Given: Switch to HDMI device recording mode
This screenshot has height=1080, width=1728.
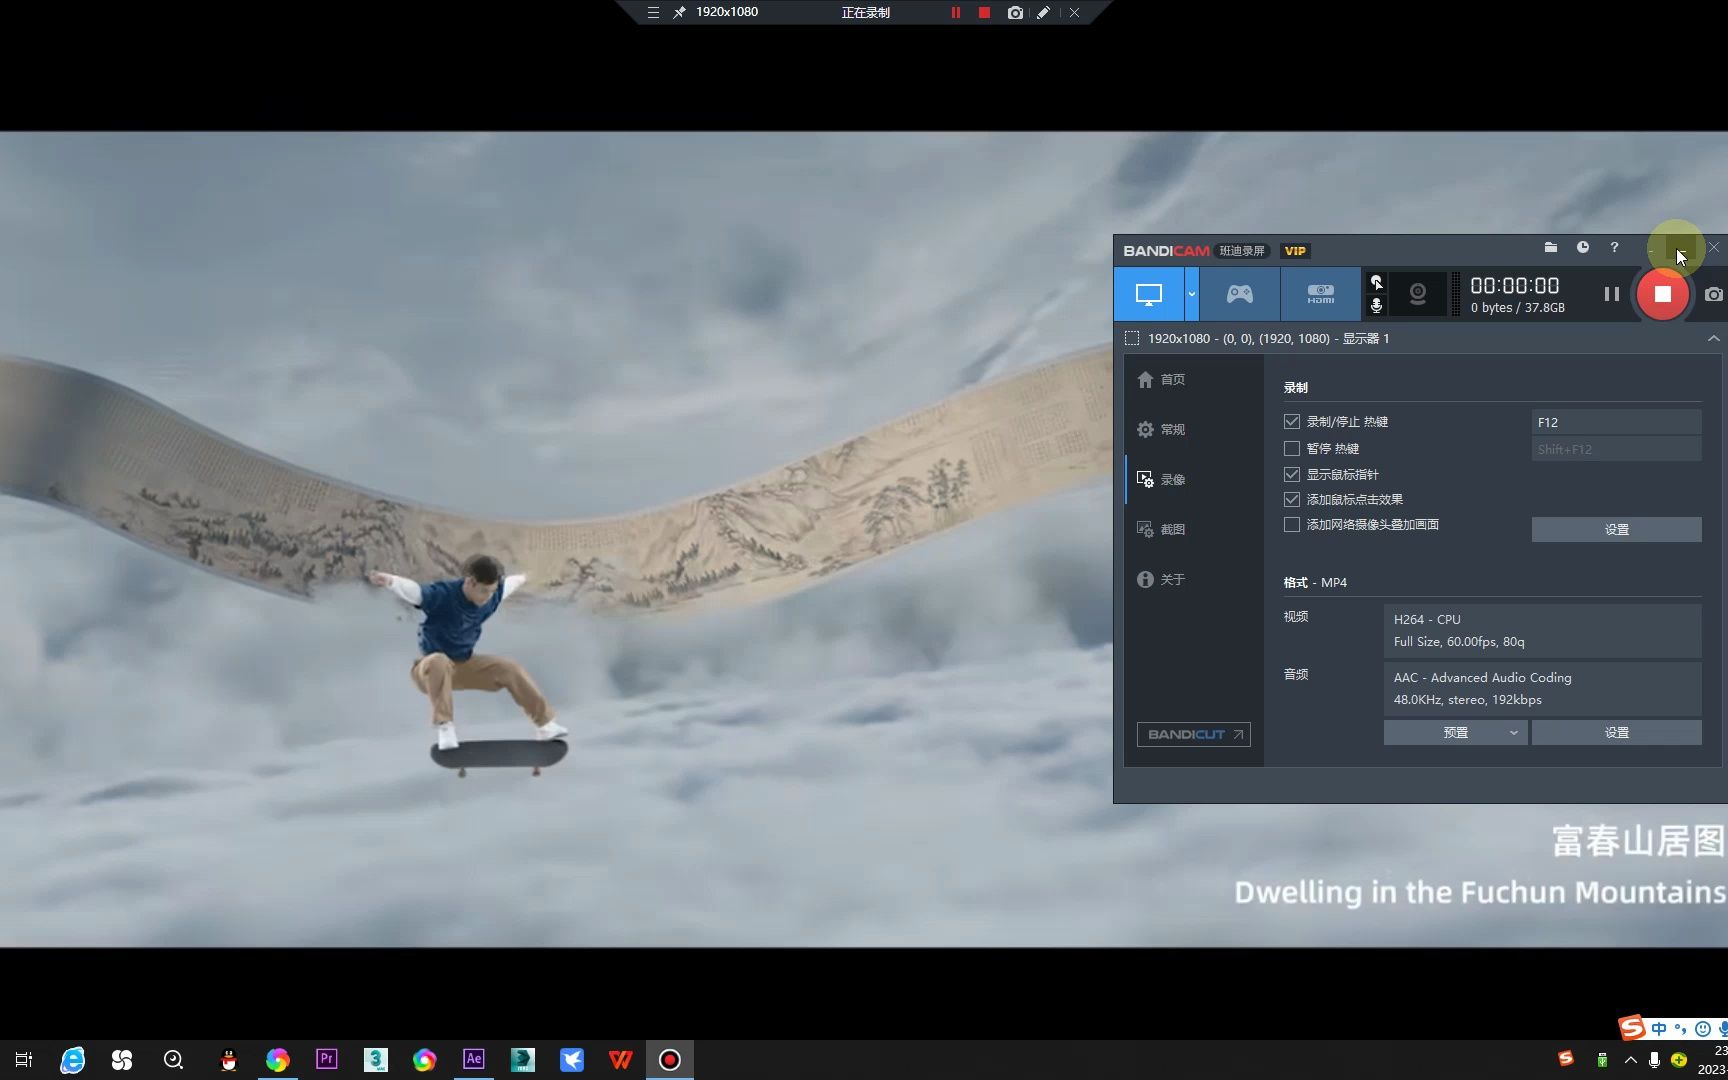Looking at the screenshot, I should (1320, 294).
